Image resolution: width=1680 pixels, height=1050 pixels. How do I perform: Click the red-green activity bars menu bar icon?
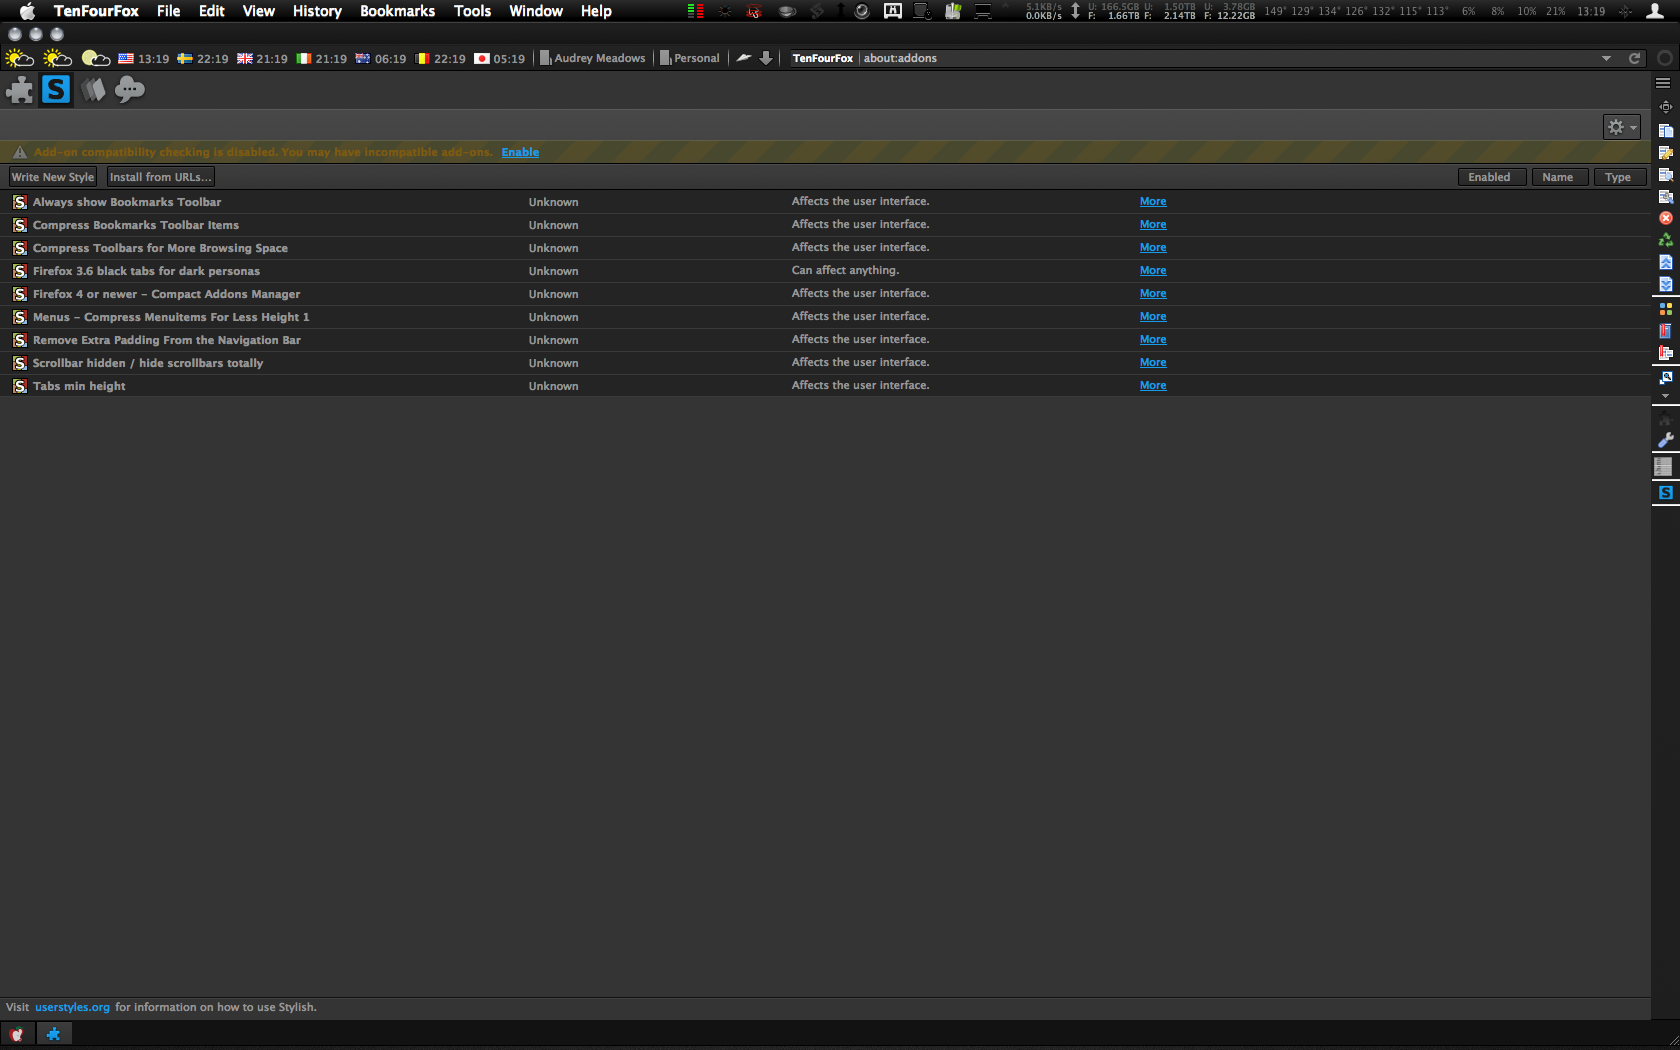(x=695, y=11)
